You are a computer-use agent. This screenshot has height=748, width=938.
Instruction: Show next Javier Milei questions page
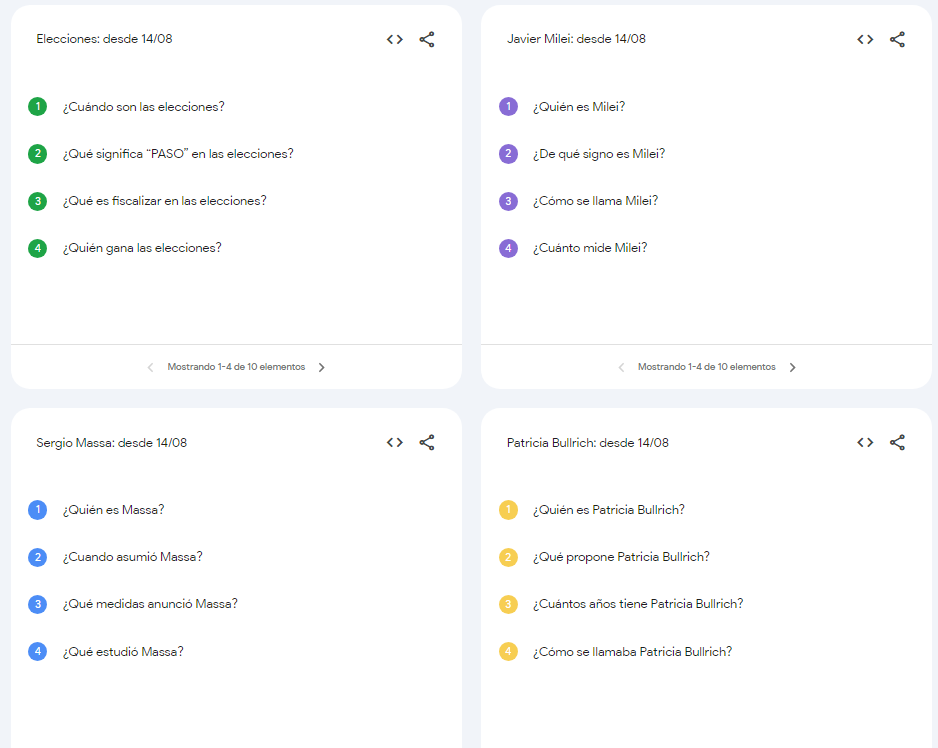pos(793,367)
